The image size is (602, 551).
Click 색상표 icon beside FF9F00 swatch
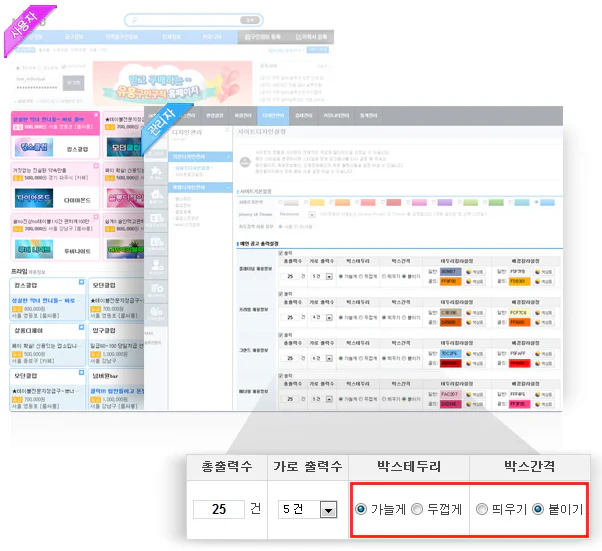[x=475, y=281]
